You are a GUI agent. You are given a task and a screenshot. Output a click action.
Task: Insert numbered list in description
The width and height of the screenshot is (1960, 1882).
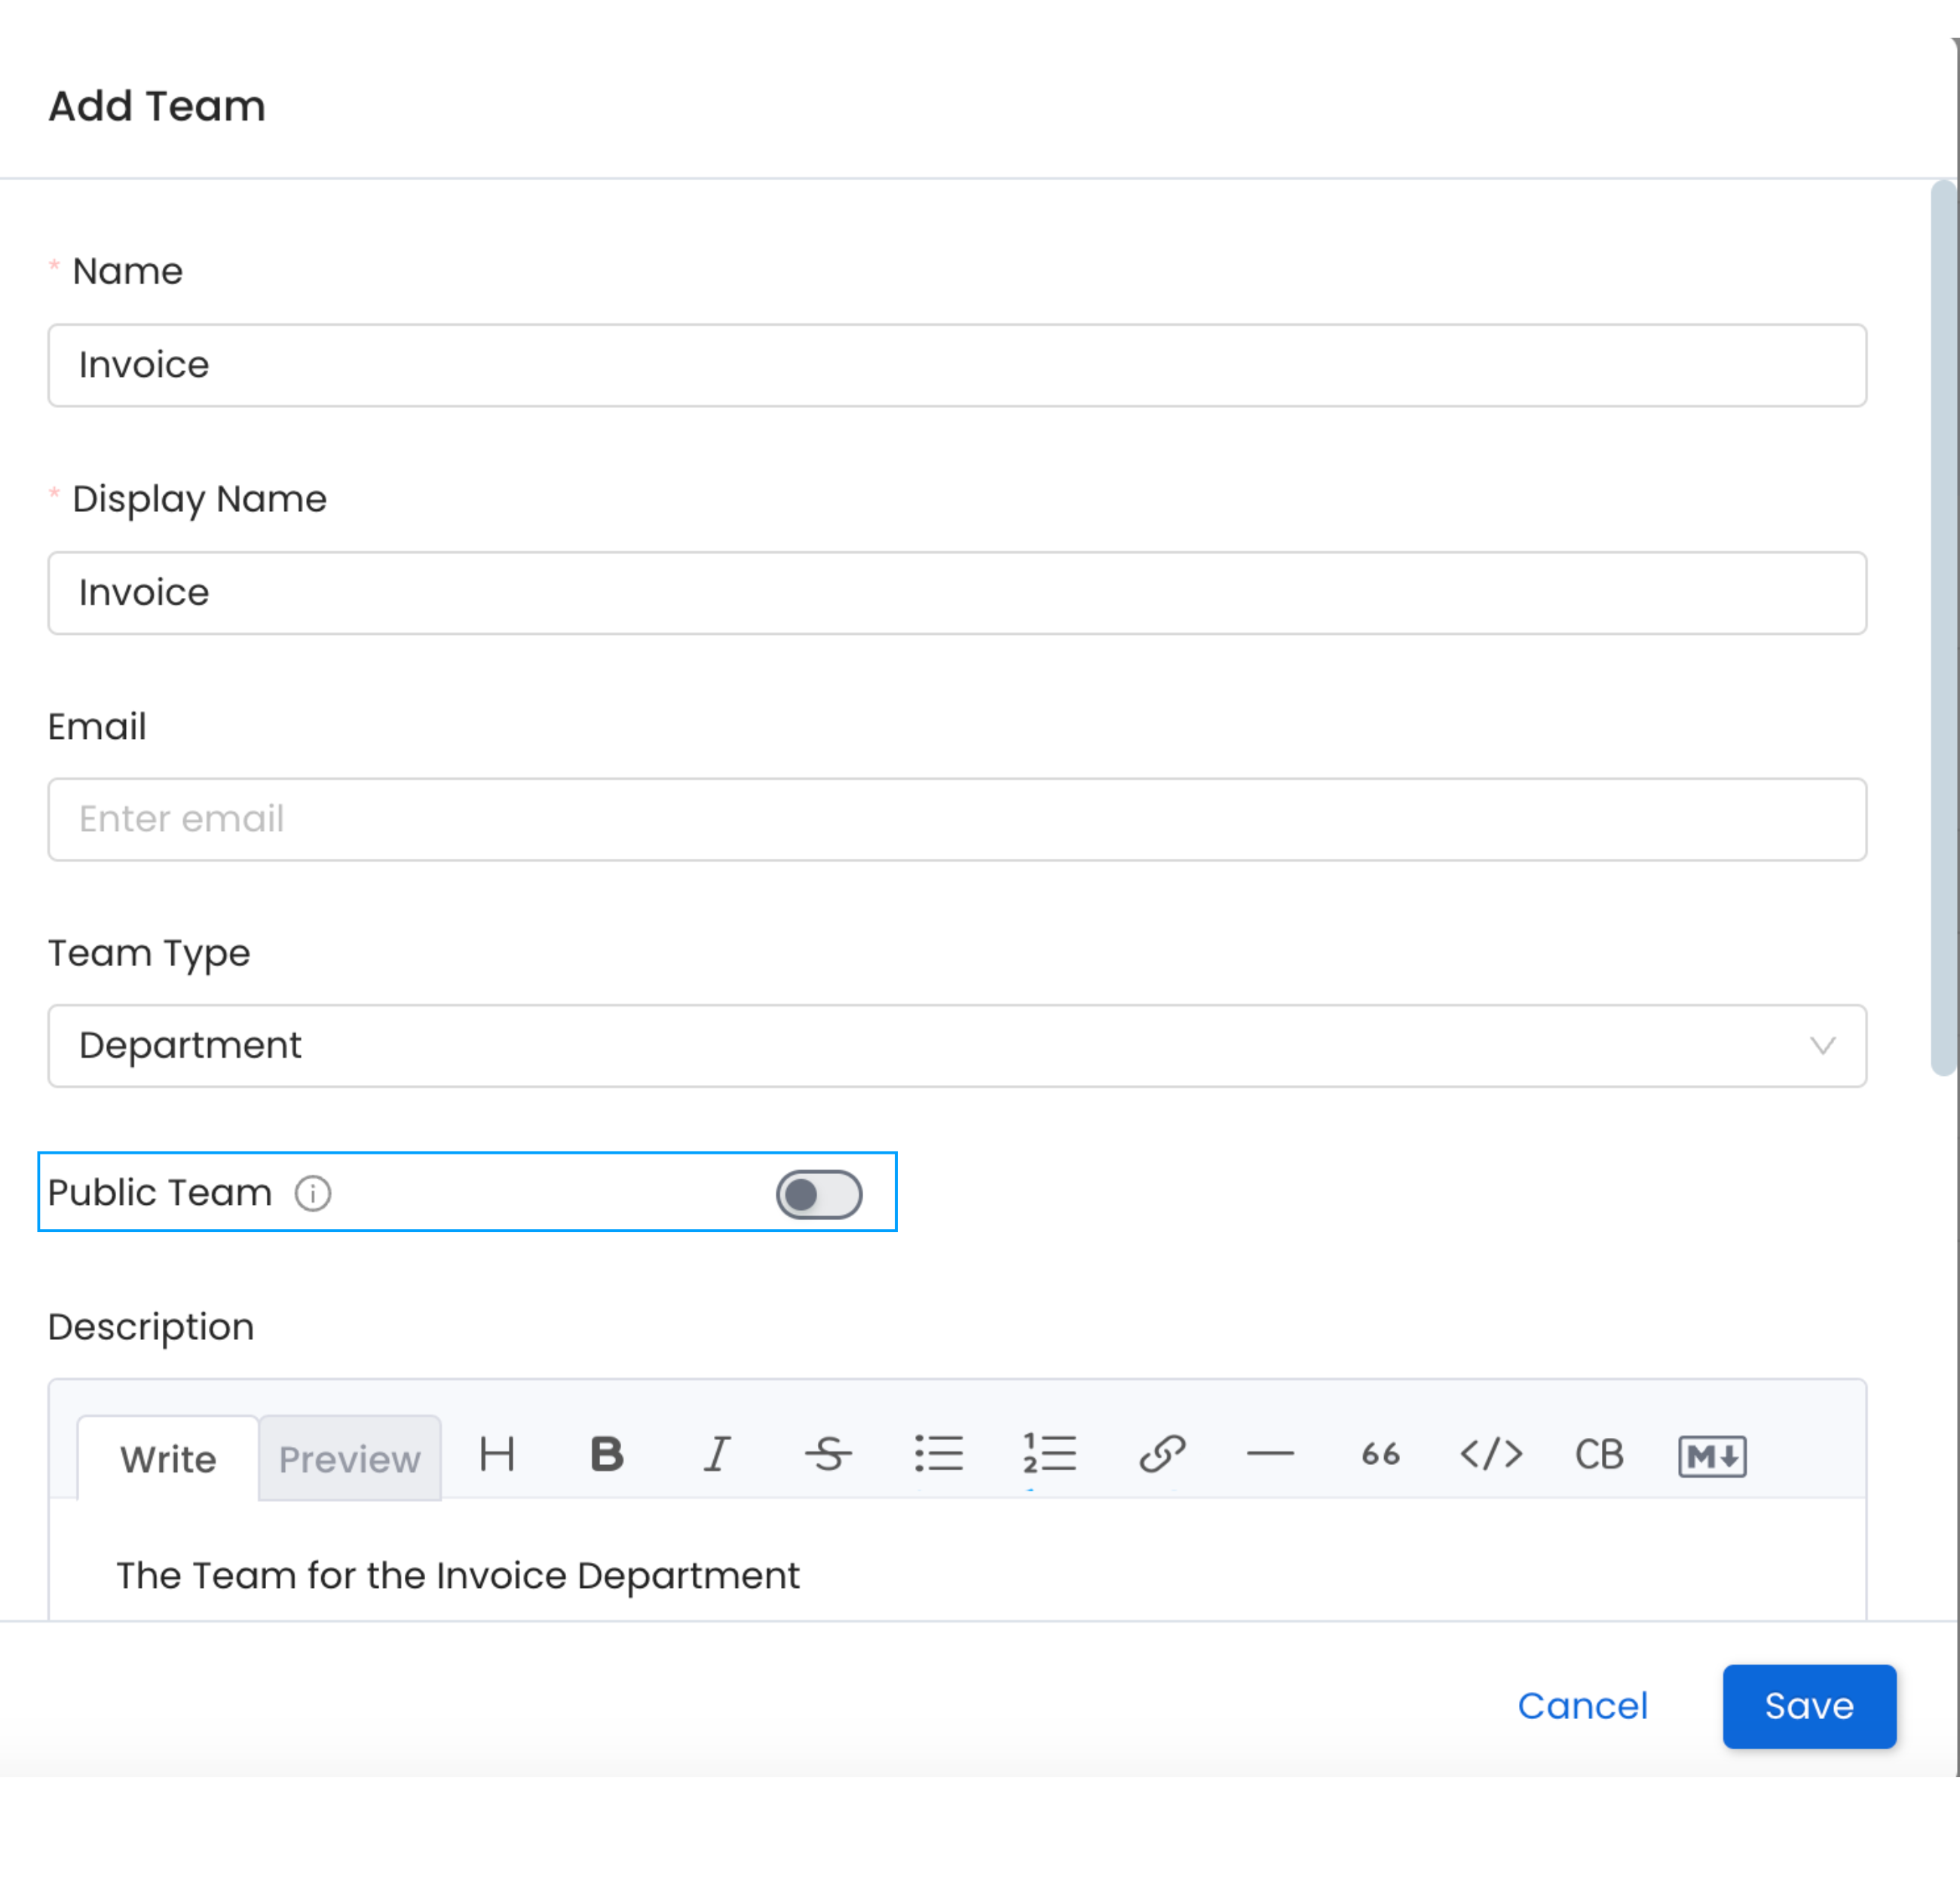tap(1049, 1454)
